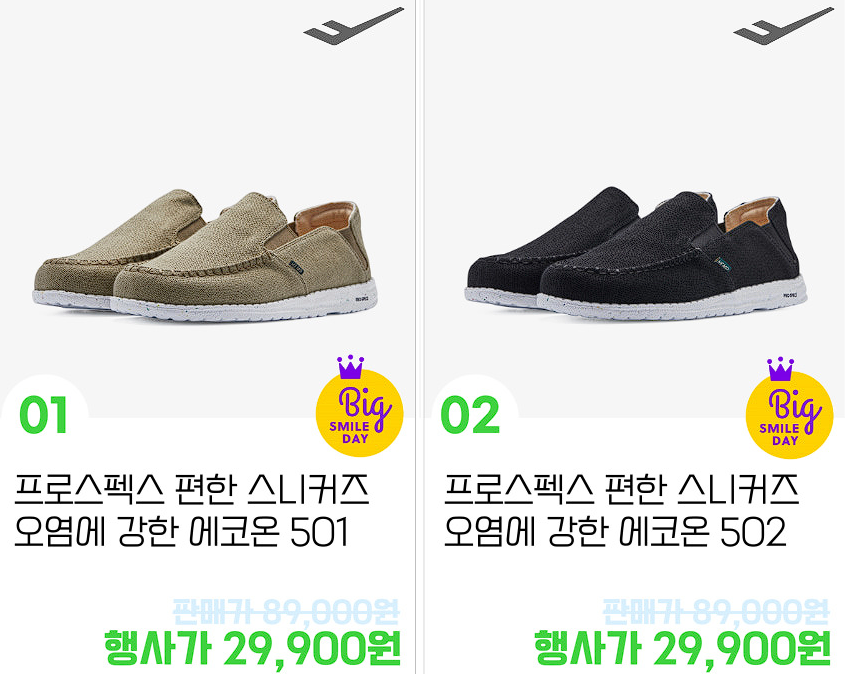
Task: Click 프로스펙스 편한 스니커즈 text on second card
Action: tap(621, 489)
